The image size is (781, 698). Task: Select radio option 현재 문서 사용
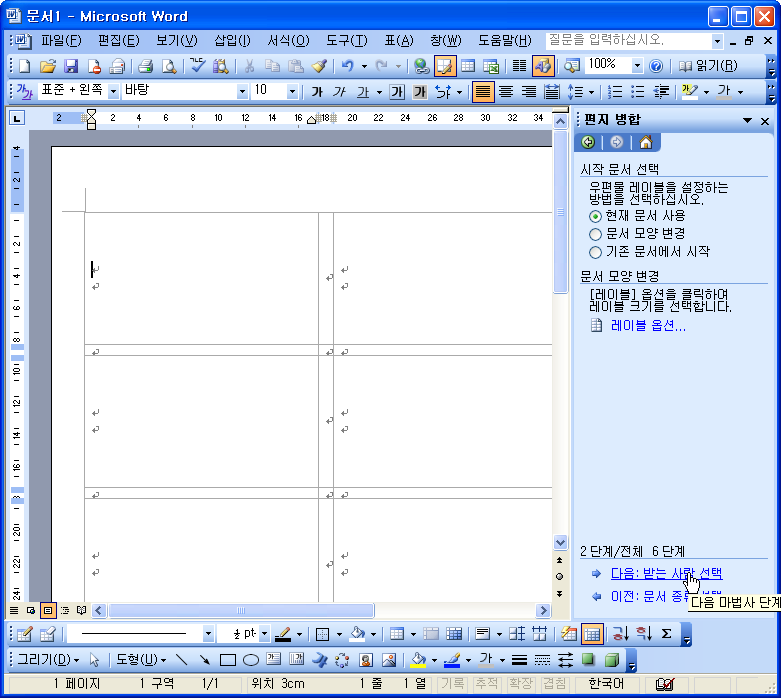[x=595, y=216]
